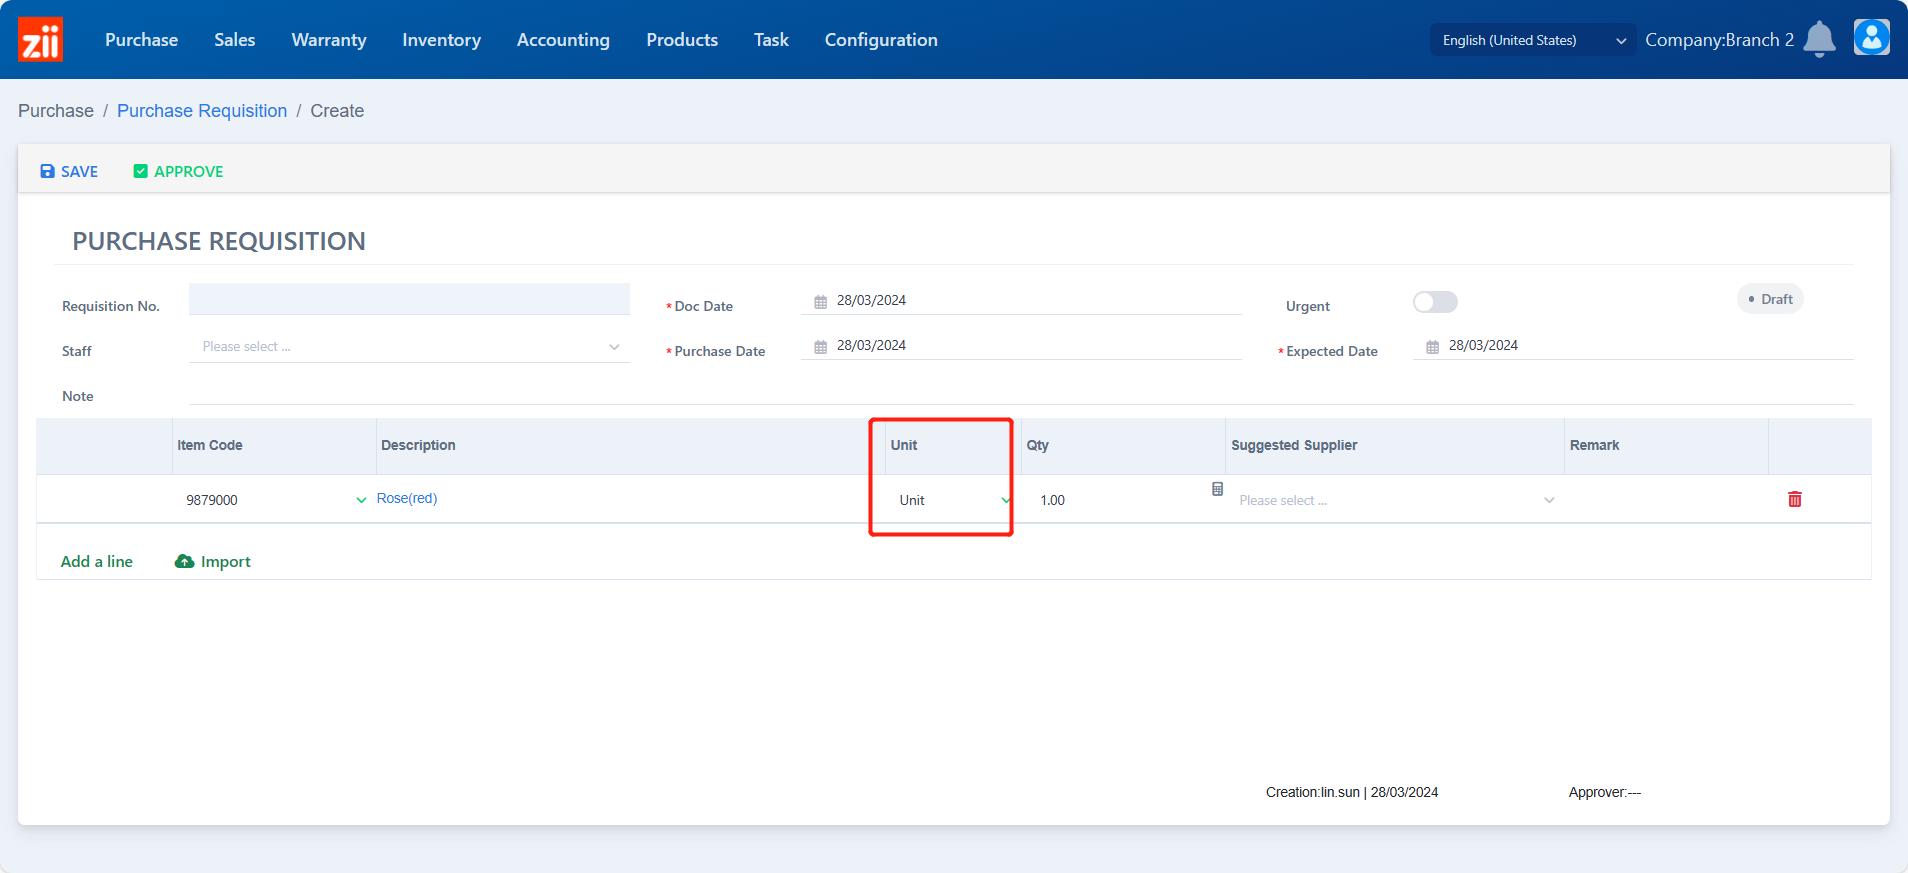The height and width of the screenshot is (873, 1908).
Task: Open the user profile avatar
Action: tap(1871, 38)
